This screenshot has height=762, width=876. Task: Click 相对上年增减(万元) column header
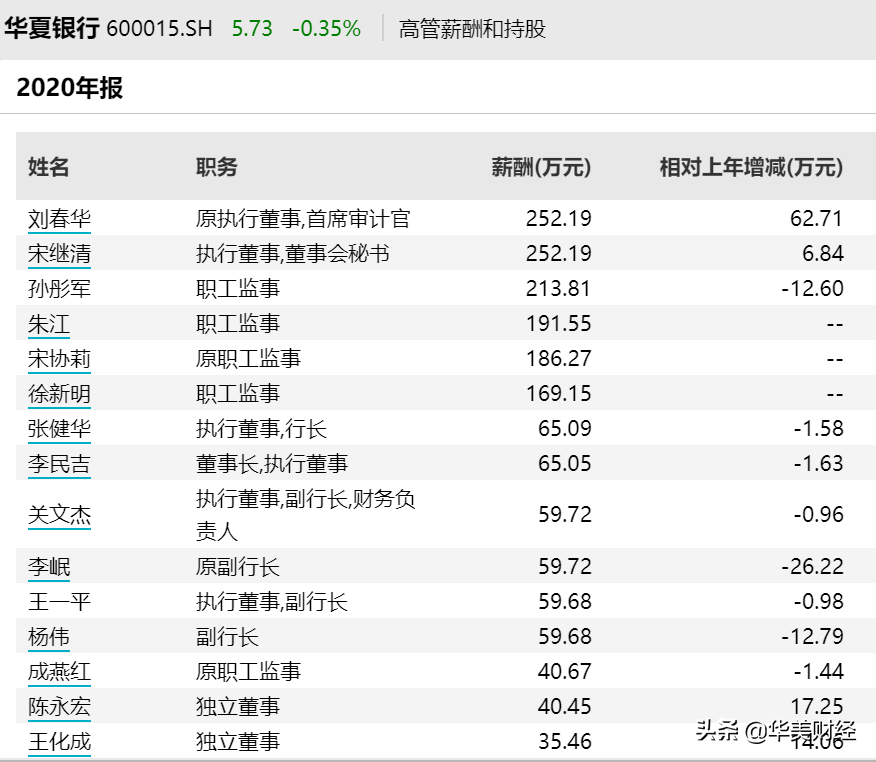[x=751, y=167]
